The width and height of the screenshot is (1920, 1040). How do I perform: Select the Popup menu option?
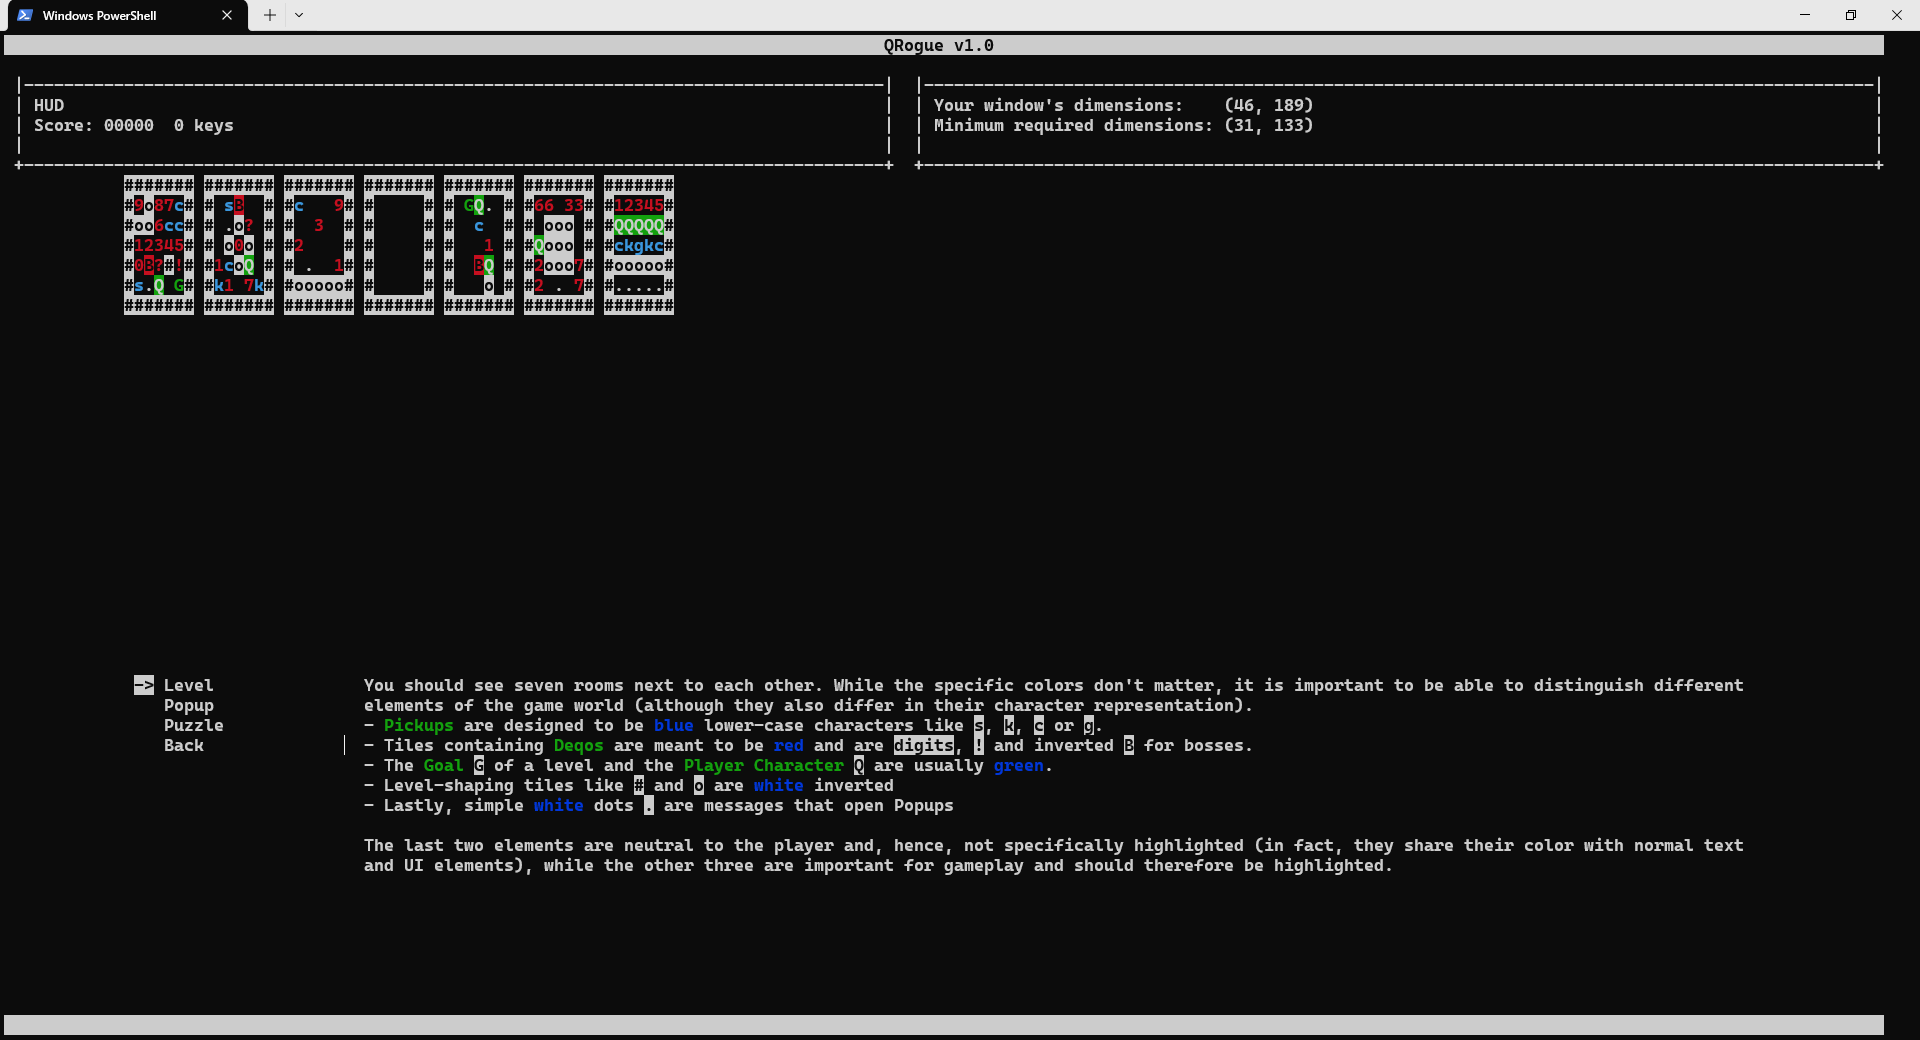pyautogui.click(x=189, y=705)
